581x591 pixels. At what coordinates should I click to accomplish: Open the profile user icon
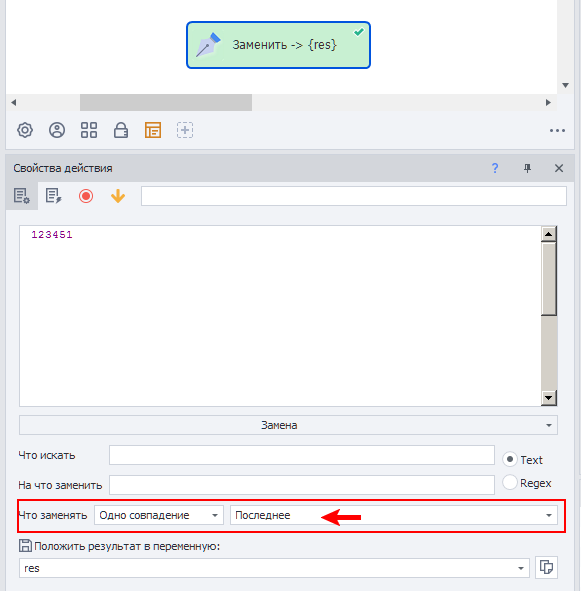click(x=57, y=130)
